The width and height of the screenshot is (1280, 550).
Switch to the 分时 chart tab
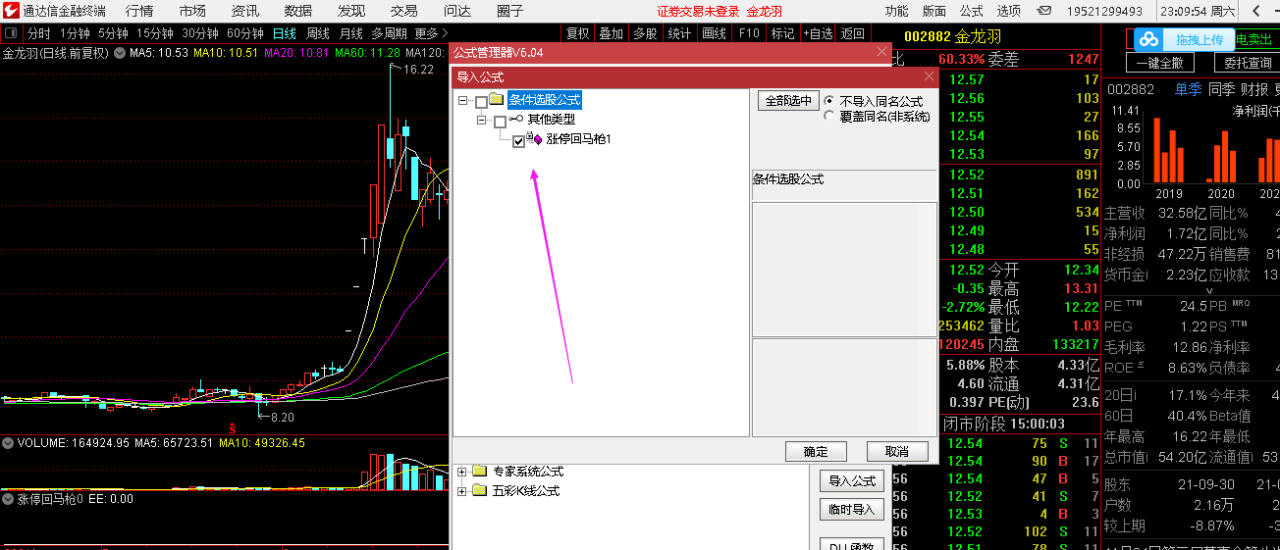tap(38, 33)
